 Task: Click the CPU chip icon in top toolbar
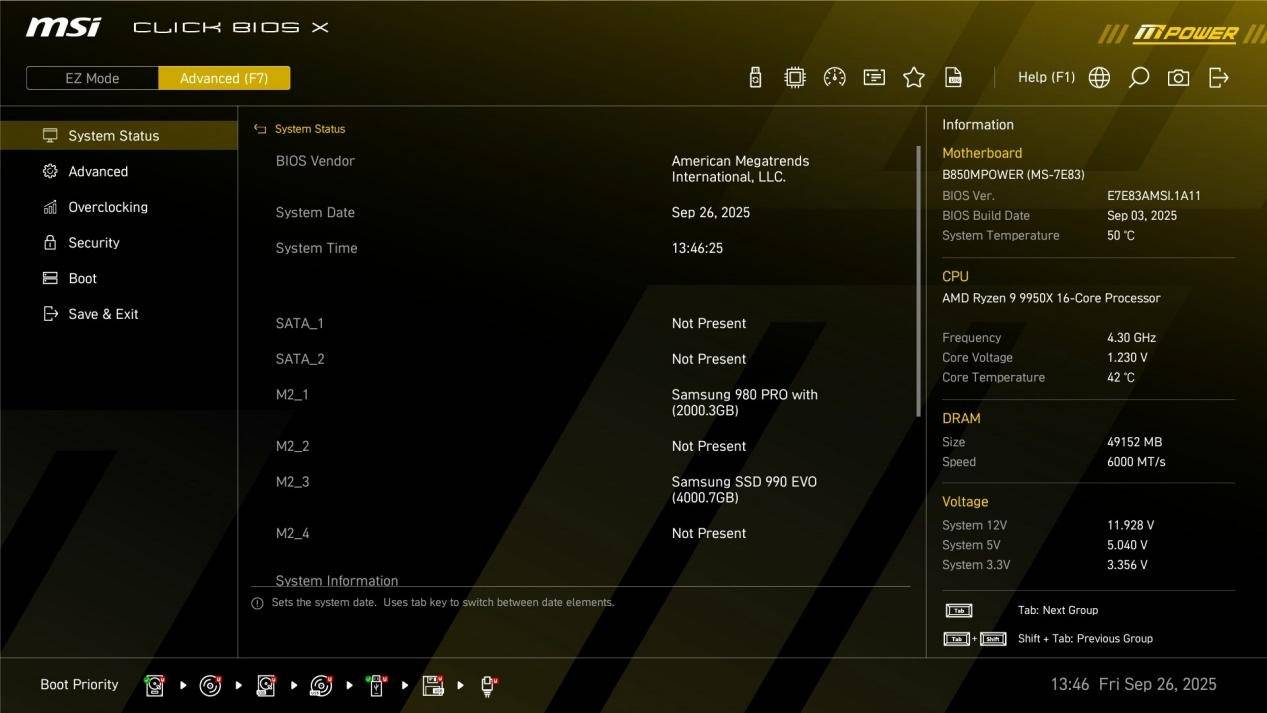(795, 78)
